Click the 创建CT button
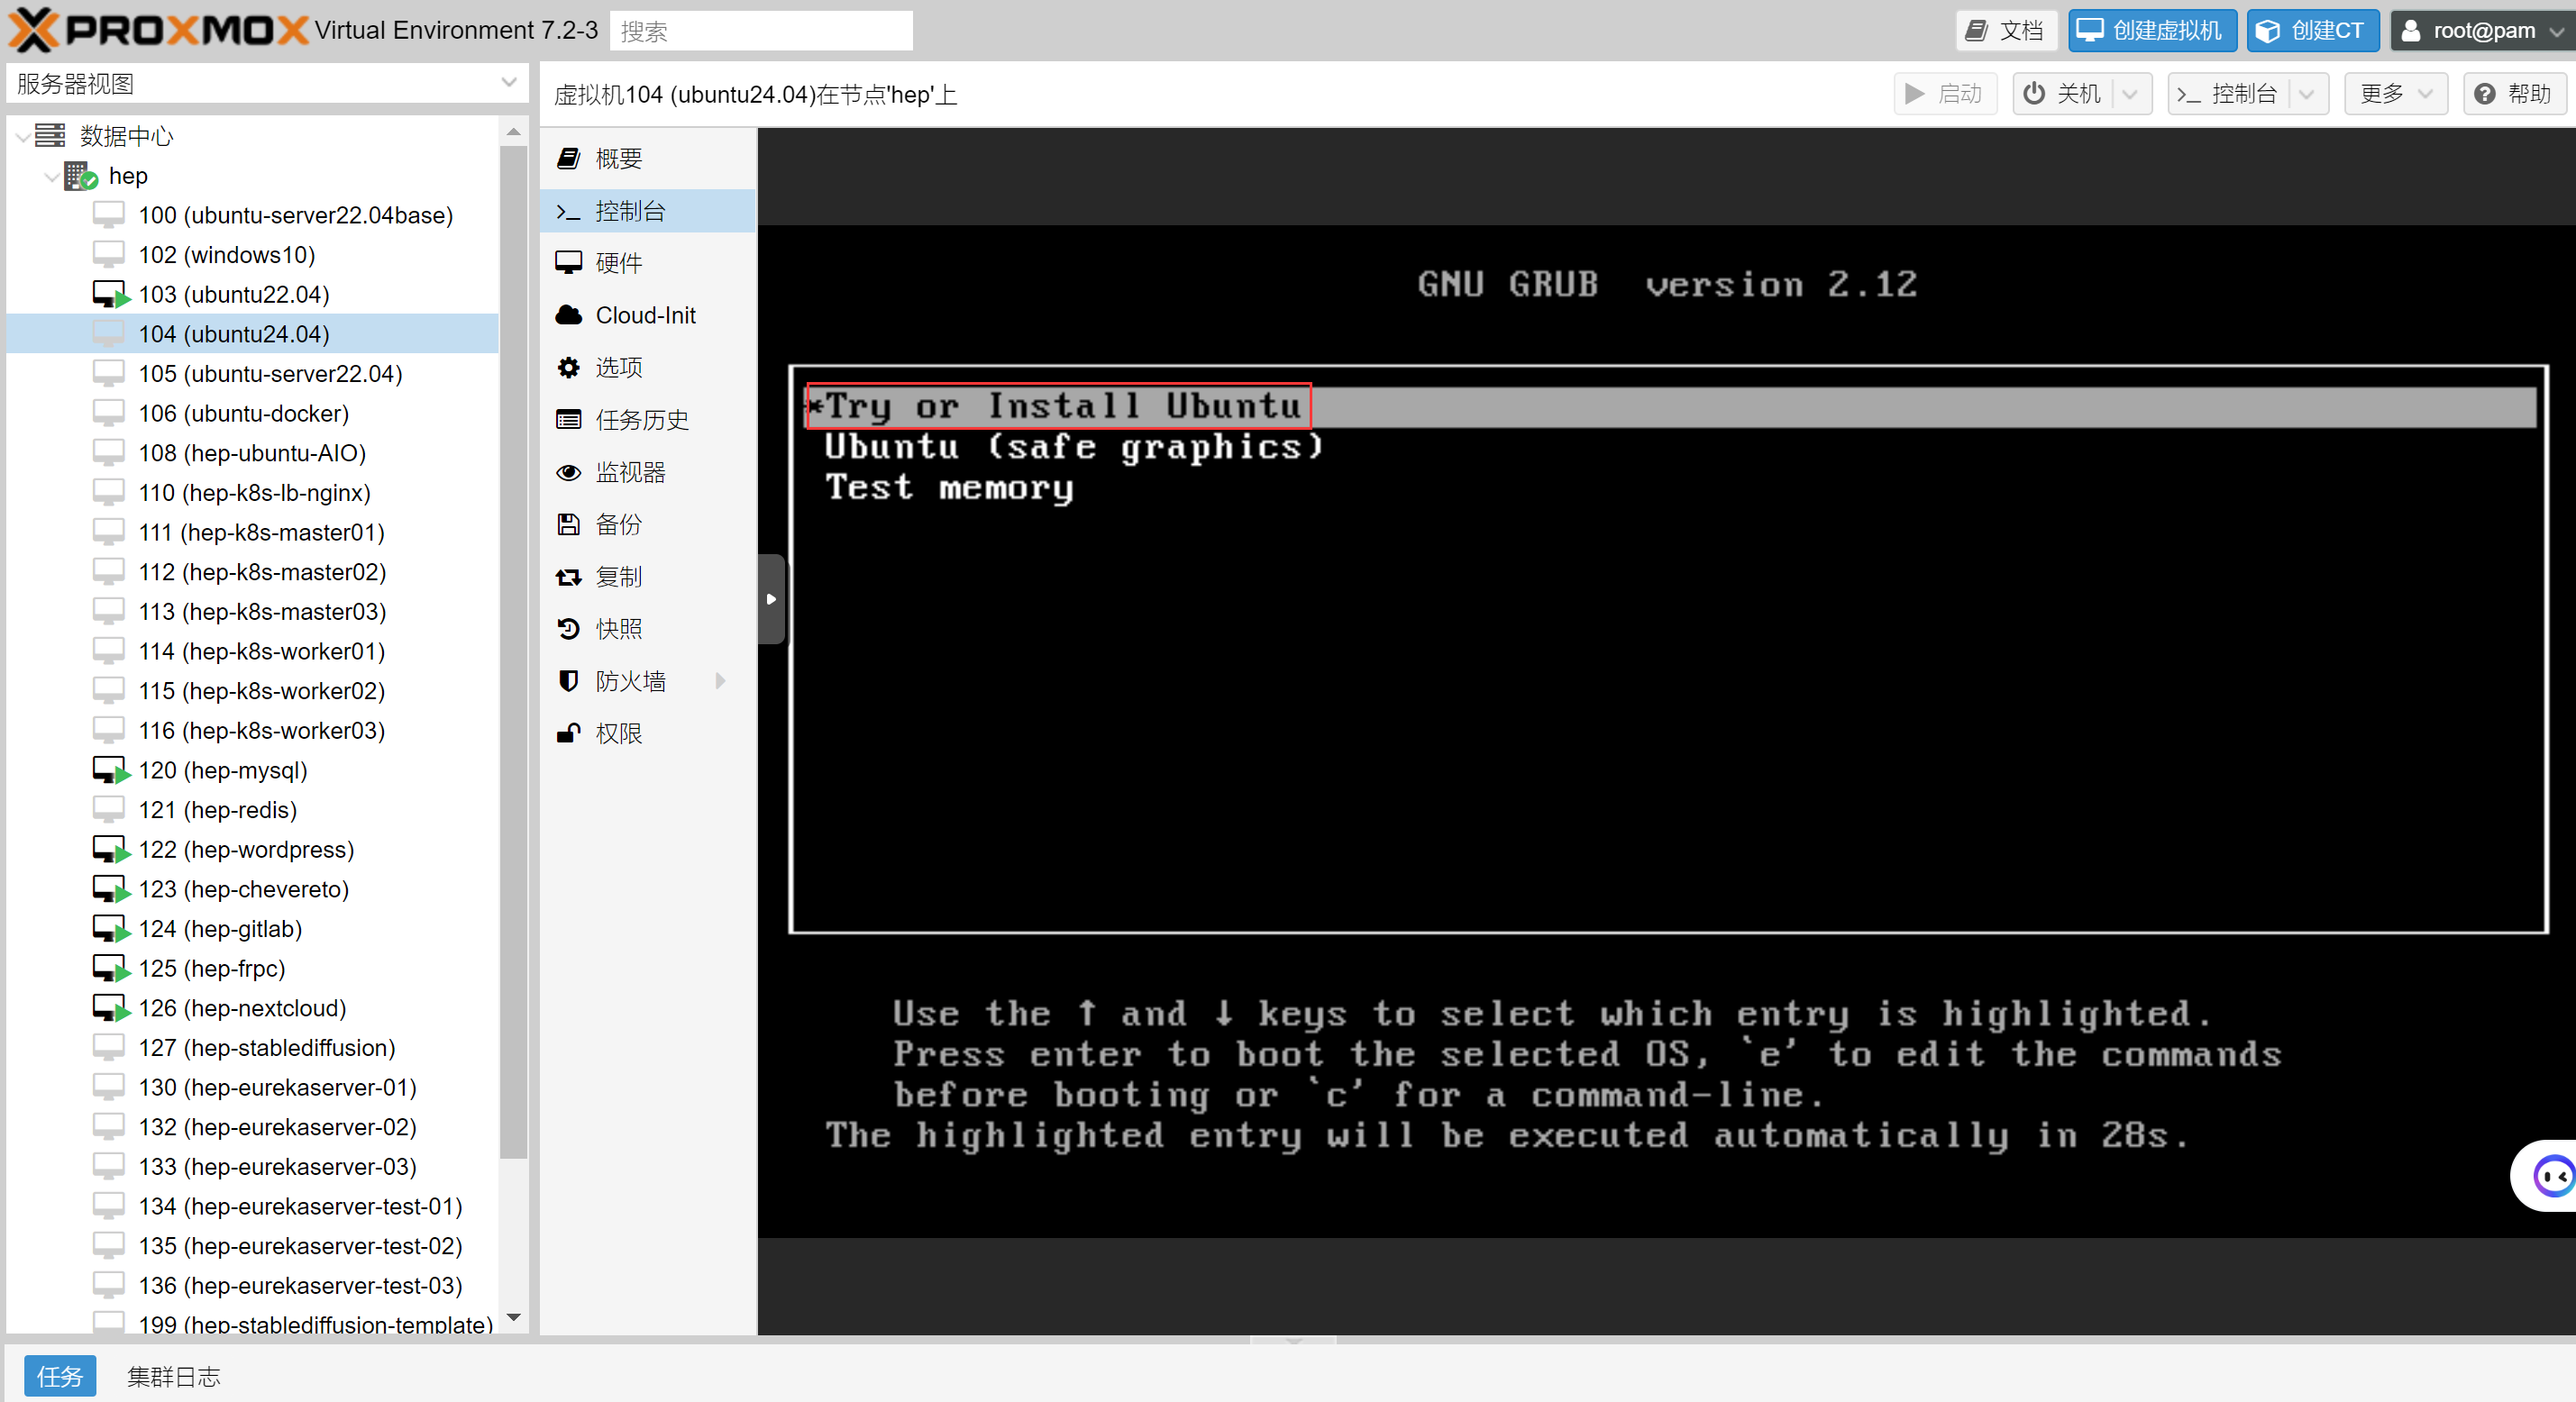This screenshot has height=1402, width=2576. pyautogui.click(x=2311, y=30)
